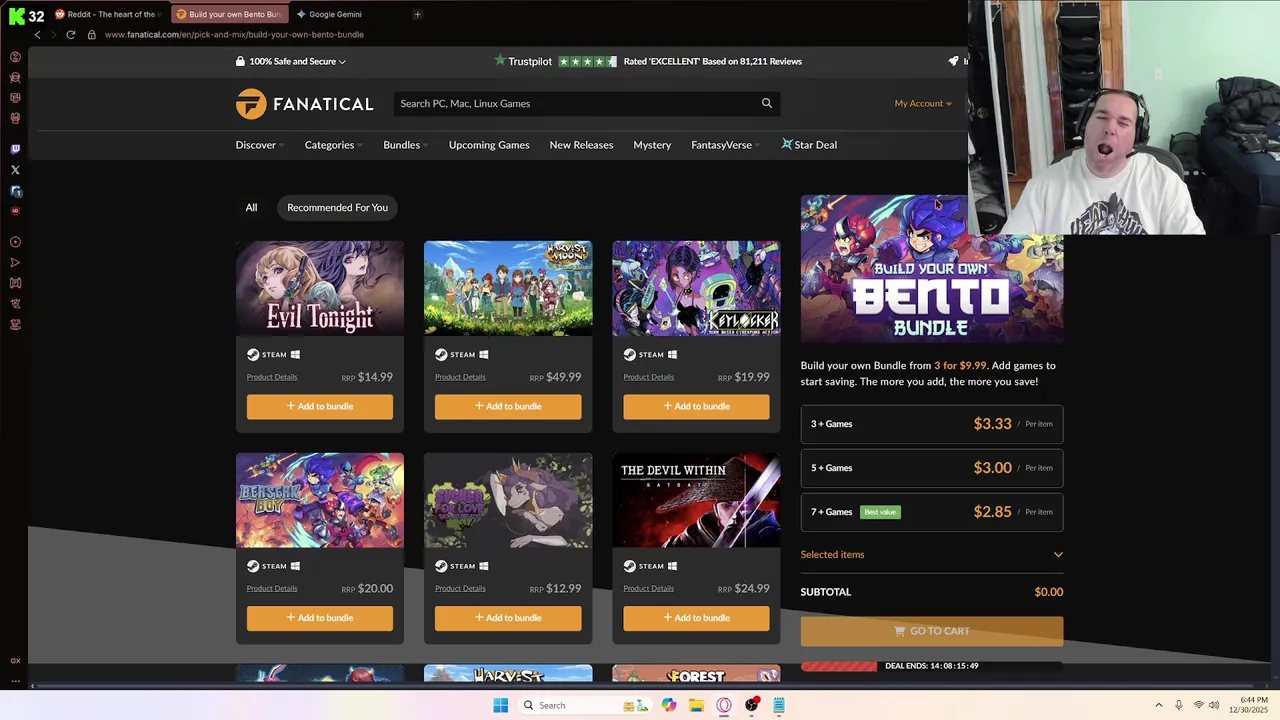Image resolution: width=1280 pixels, height=720 pixels.
Task: Expand the Bundles menu
Action: pos(406,145)
